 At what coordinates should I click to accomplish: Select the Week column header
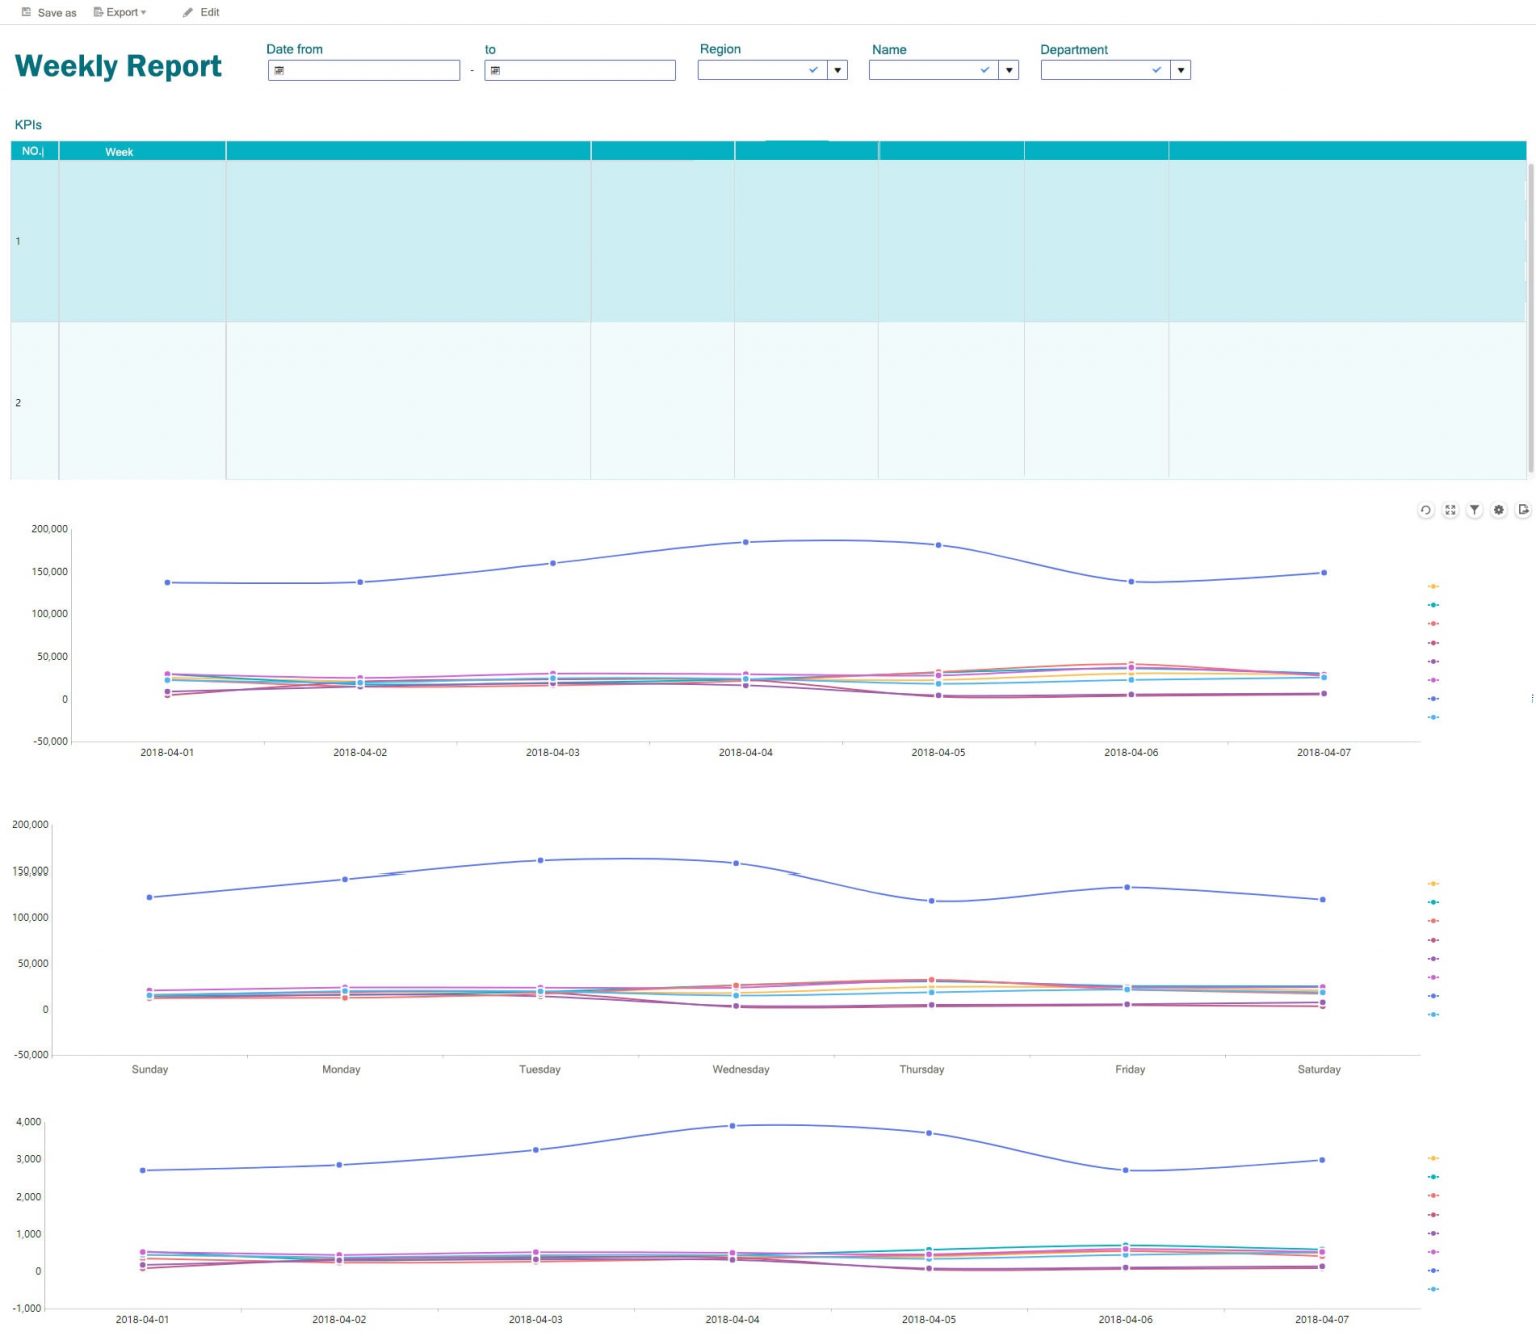[x=119, y=151]
